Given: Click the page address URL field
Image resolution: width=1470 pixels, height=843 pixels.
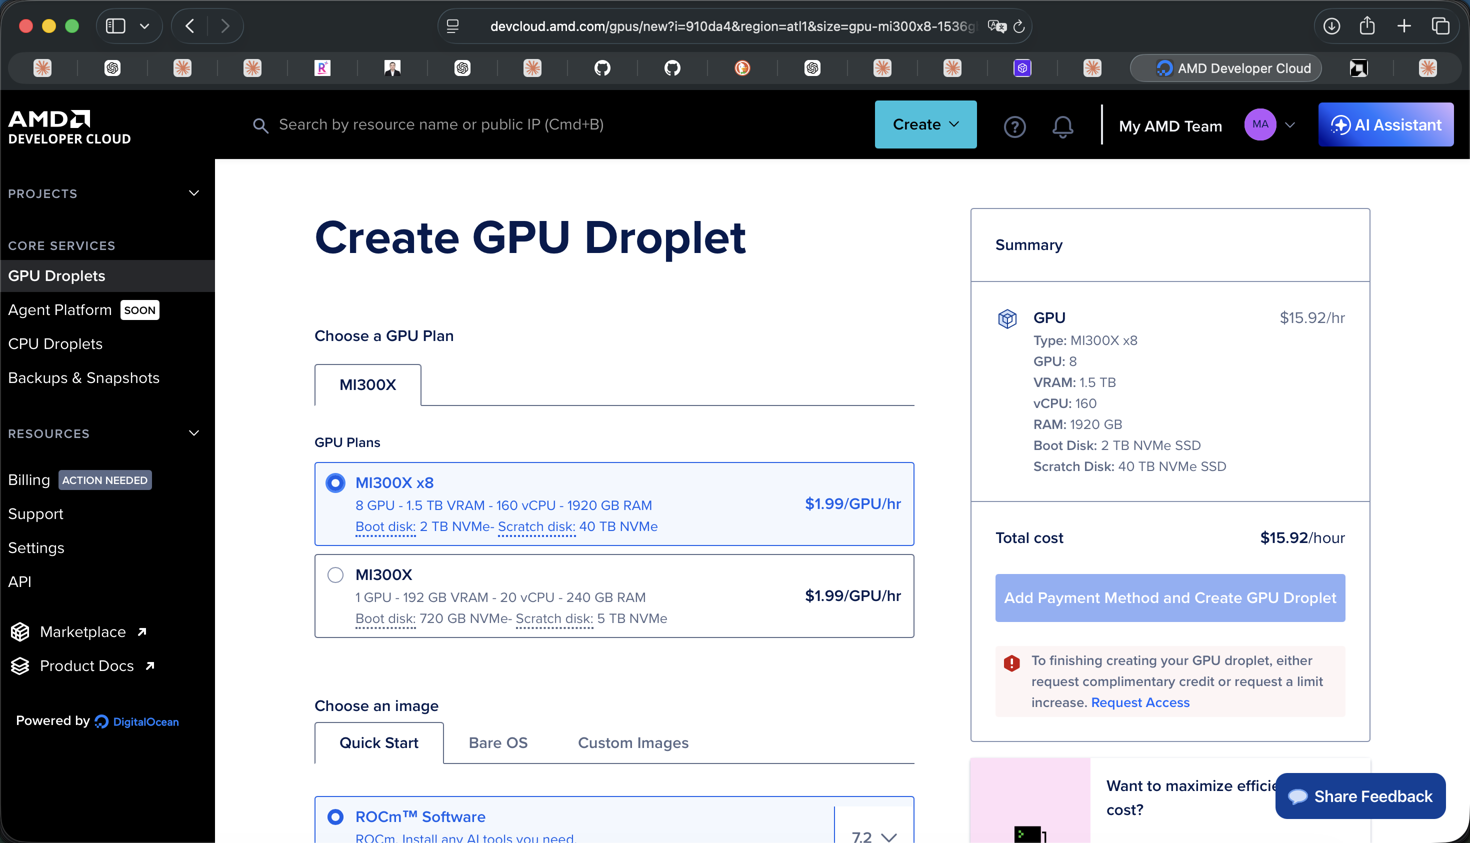Looking at the screenshot, I should (732, 26).
